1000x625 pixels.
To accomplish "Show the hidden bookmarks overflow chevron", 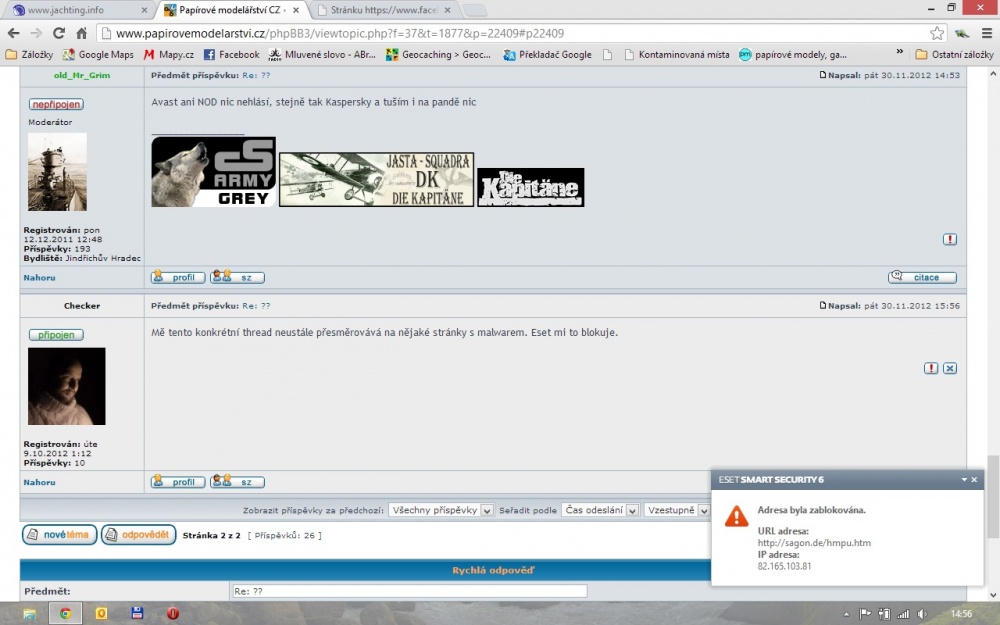I will [x=899, y=52].
